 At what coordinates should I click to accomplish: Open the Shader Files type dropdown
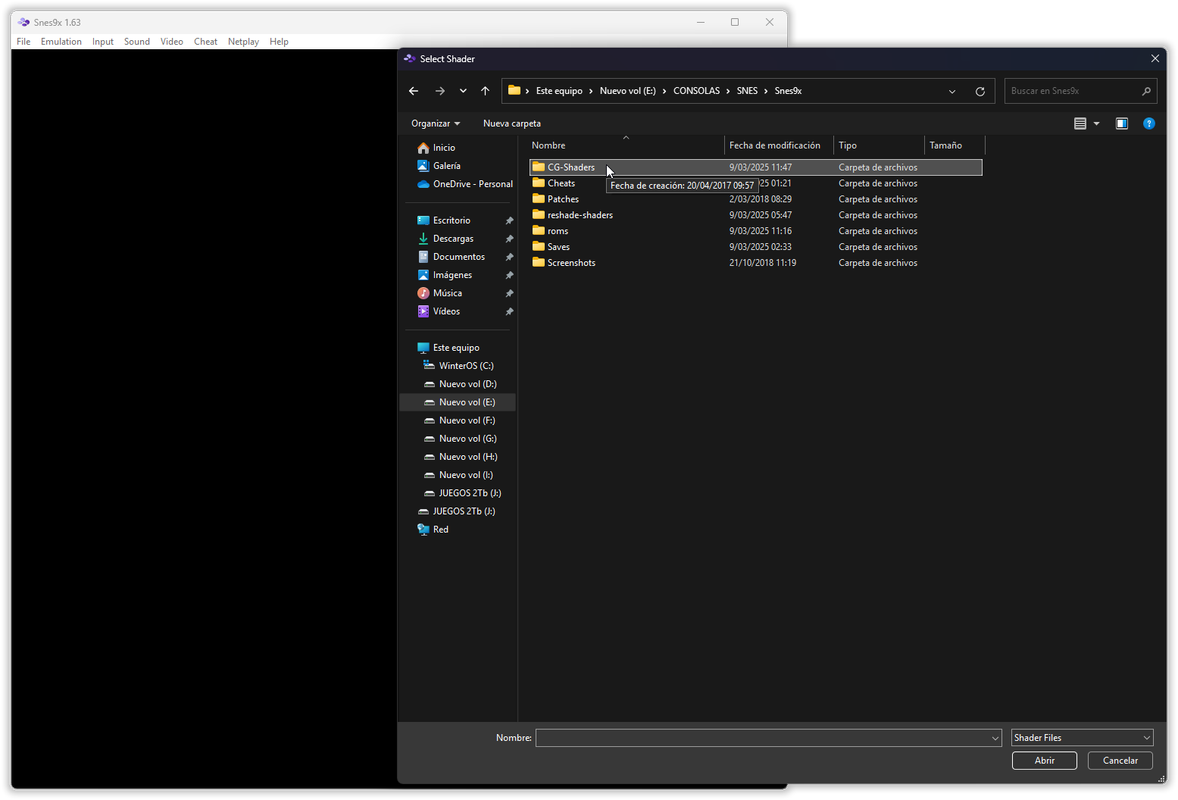click(1082, 738)
